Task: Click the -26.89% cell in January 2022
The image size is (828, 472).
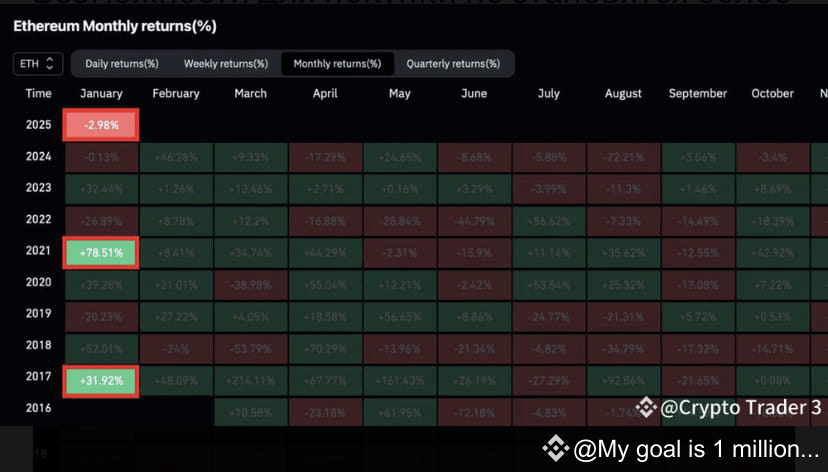Action: 101,221
